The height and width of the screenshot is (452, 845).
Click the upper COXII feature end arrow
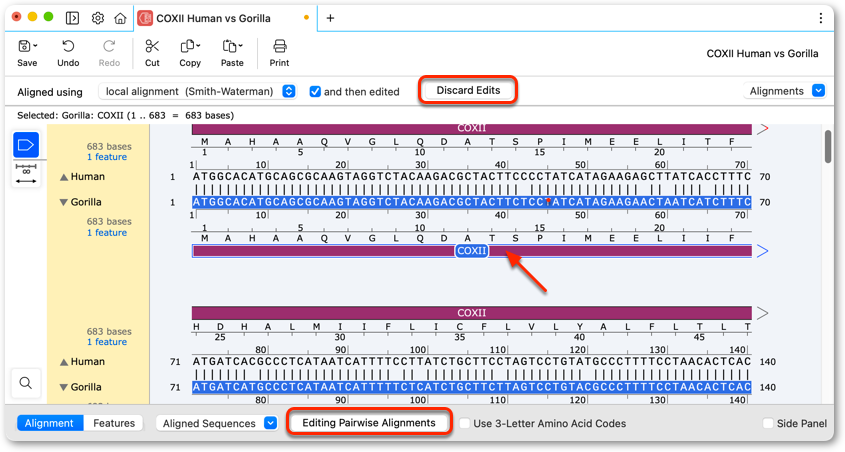point(762,129)
